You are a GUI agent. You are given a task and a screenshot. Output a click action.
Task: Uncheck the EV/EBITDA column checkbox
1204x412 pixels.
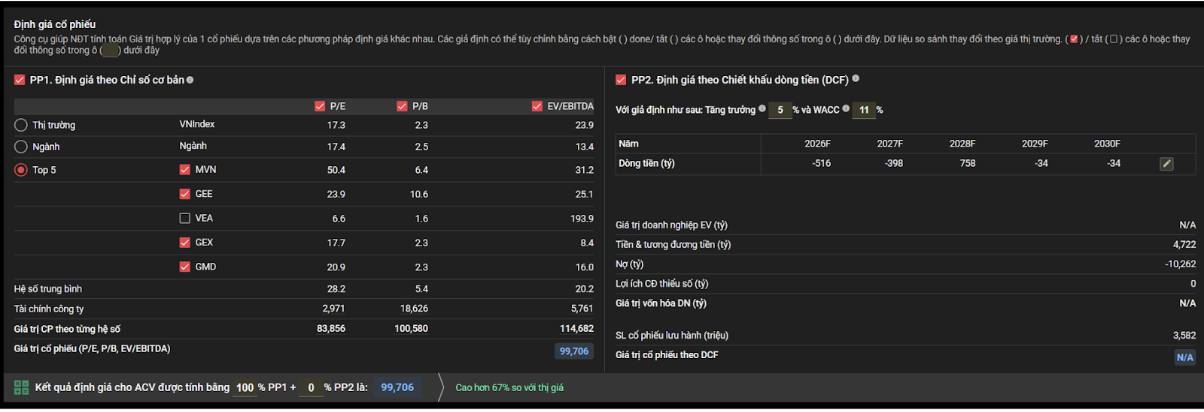click(x=538, y=106)
